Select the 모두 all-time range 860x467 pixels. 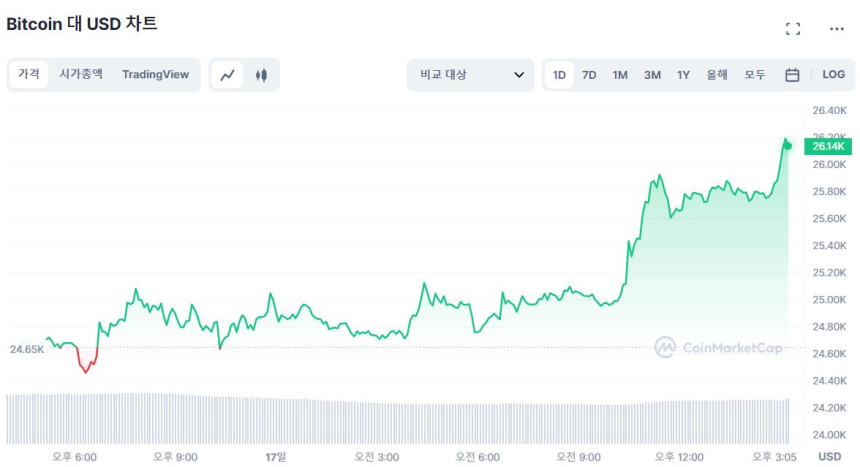755,75
